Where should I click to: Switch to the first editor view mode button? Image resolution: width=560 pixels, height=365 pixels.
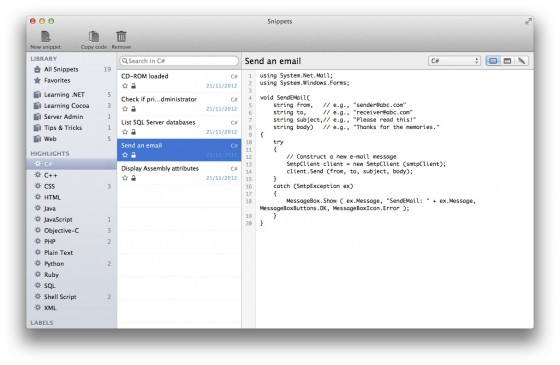pos(493,61)
